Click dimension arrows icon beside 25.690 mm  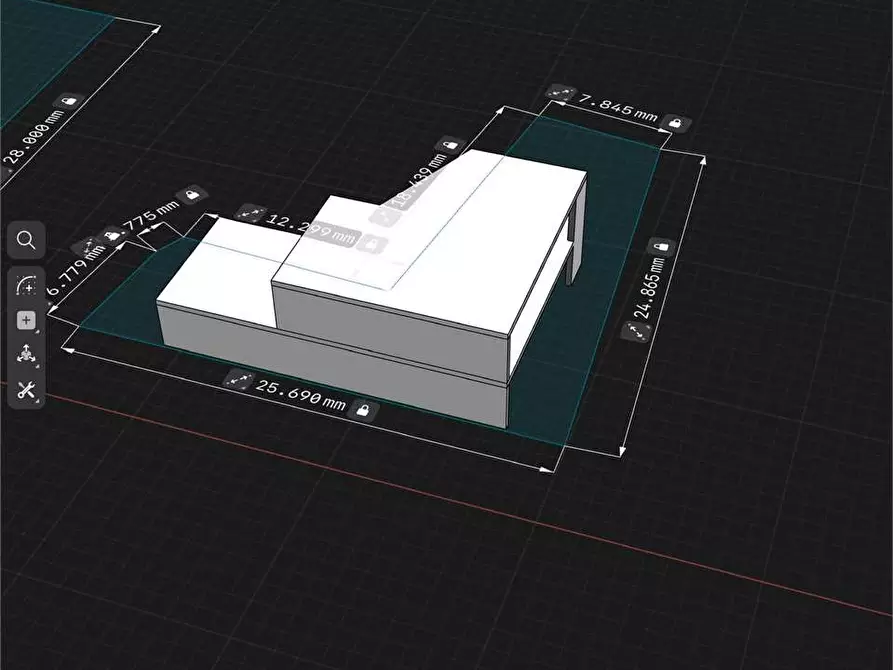pyautogui.click(x=238, y=379)
